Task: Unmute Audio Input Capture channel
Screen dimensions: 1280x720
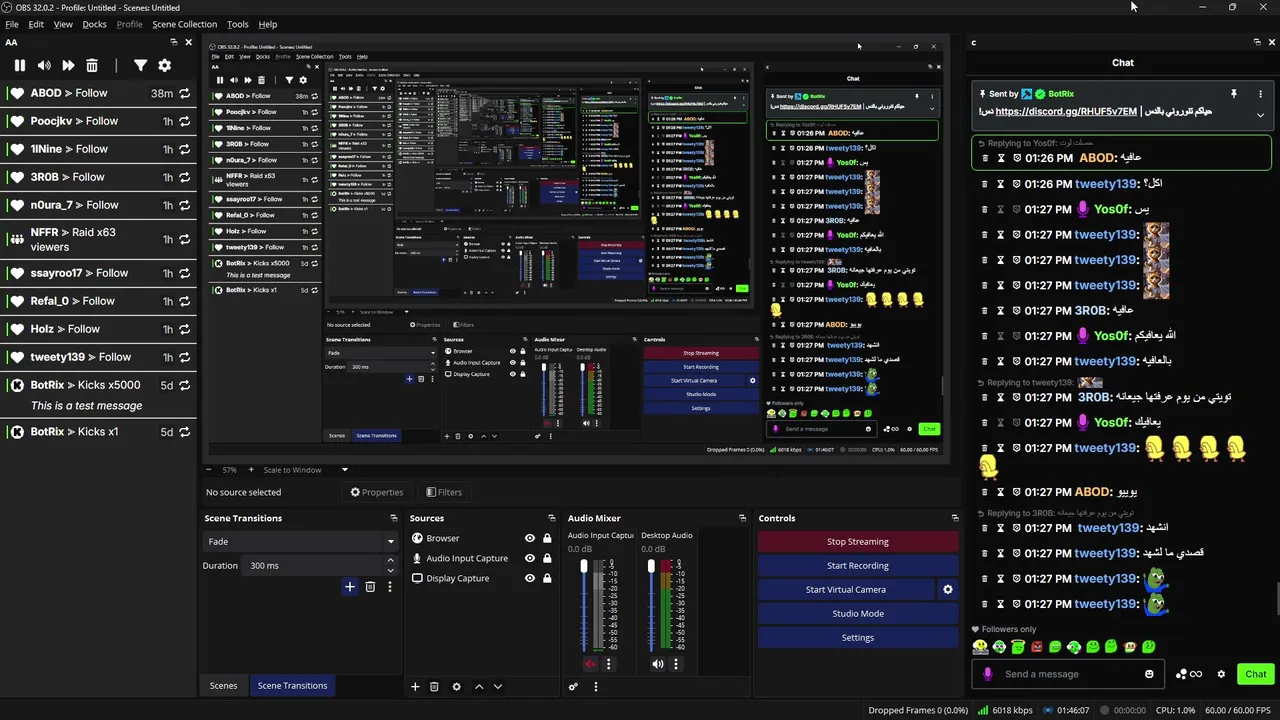Action: [x=590, y=664]
